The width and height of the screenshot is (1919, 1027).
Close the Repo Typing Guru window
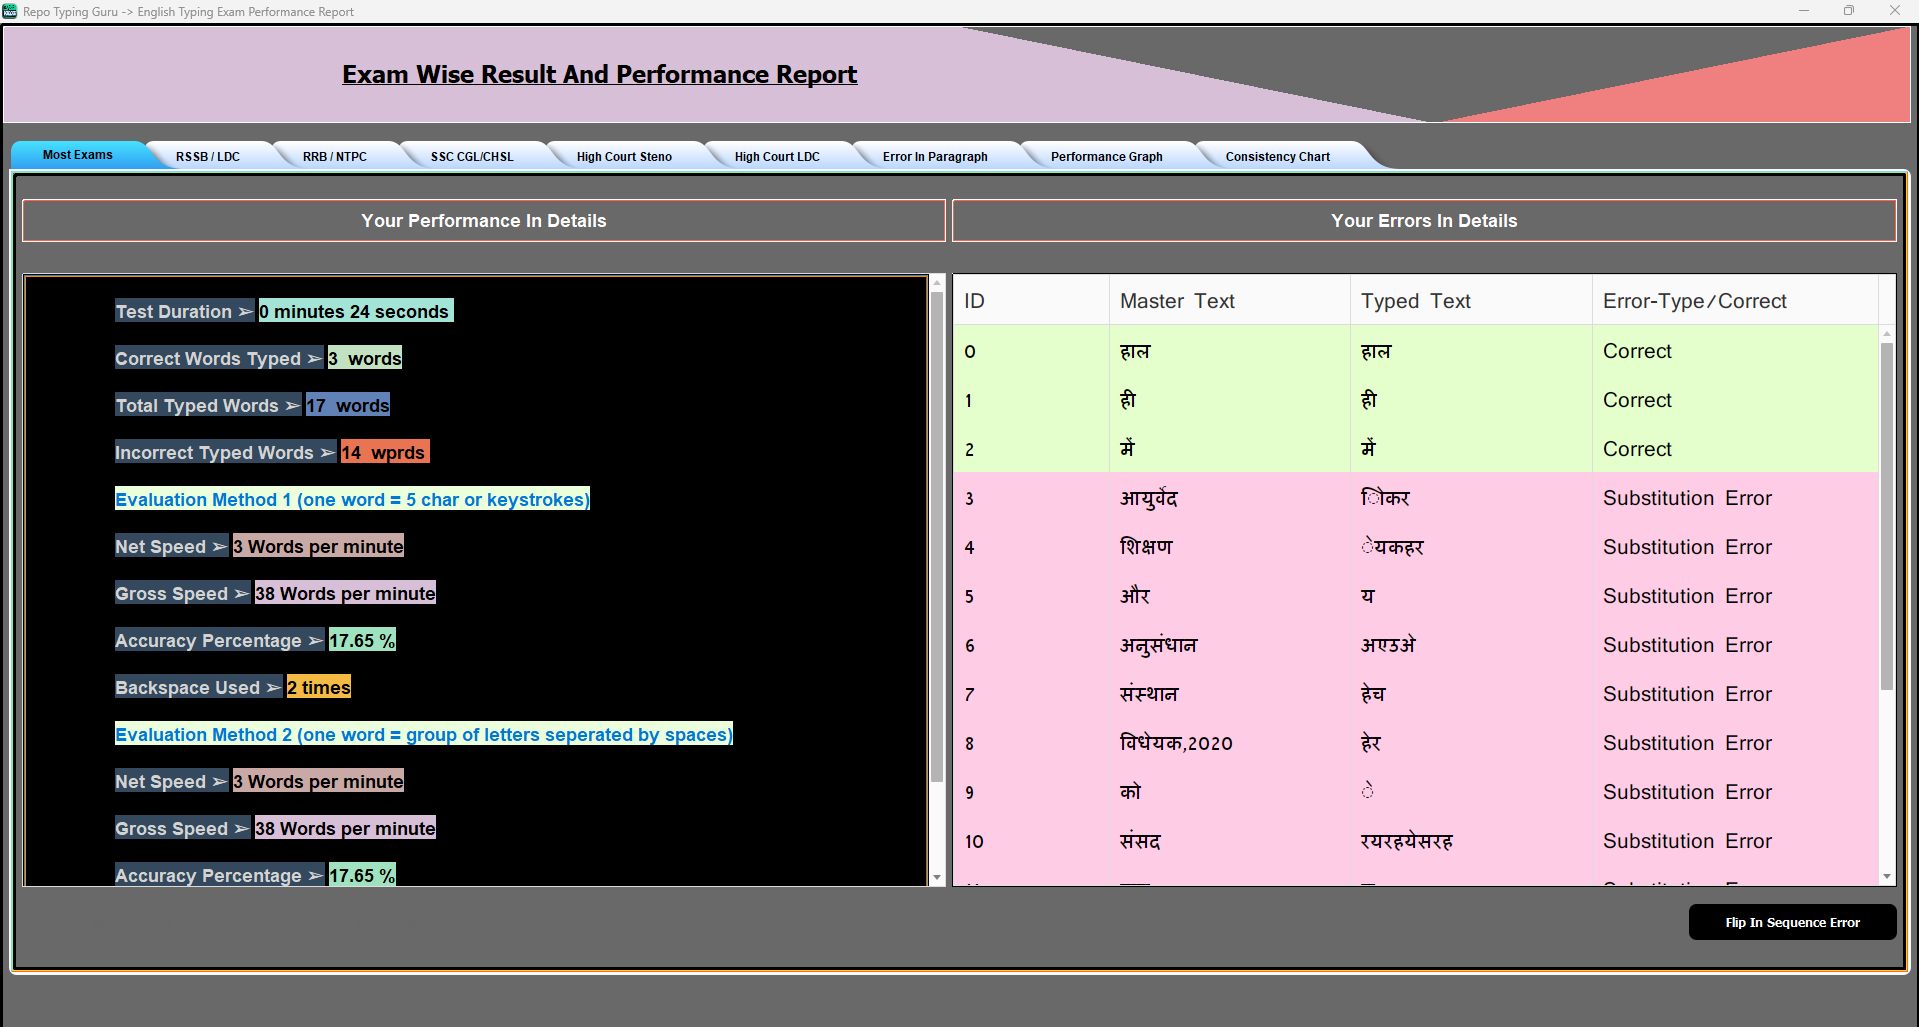click(1894, 11)
